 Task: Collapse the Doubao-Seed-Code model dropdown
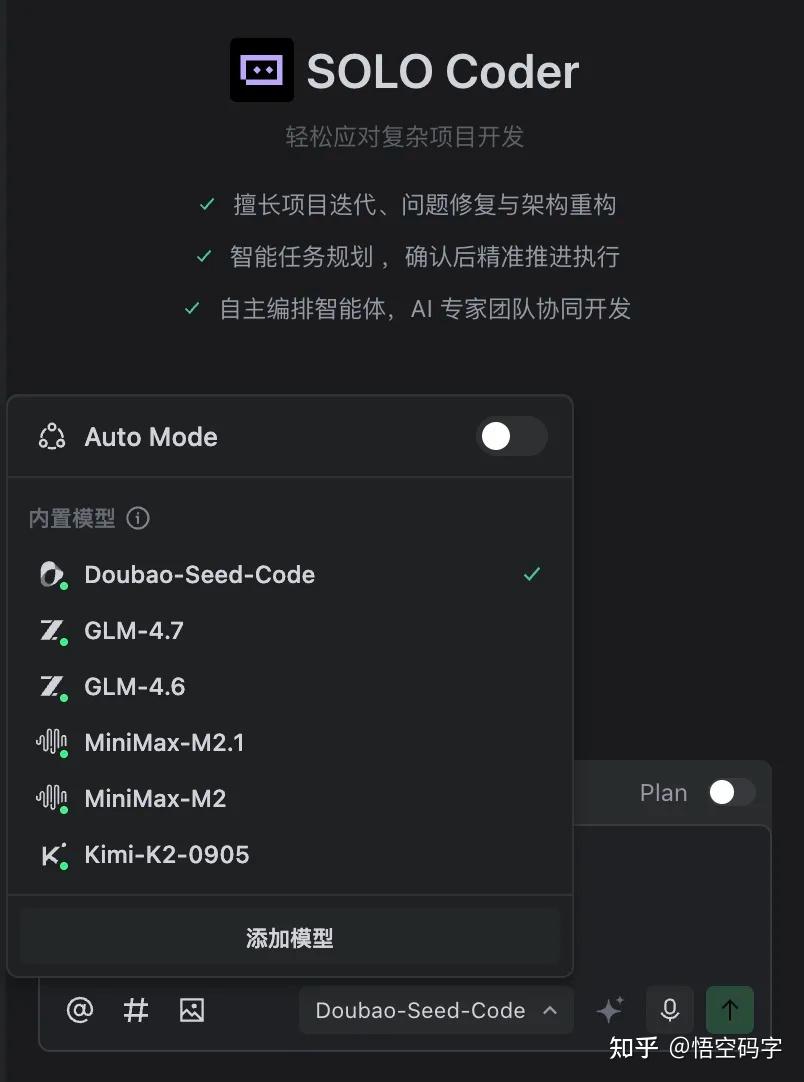(436, 1010)
